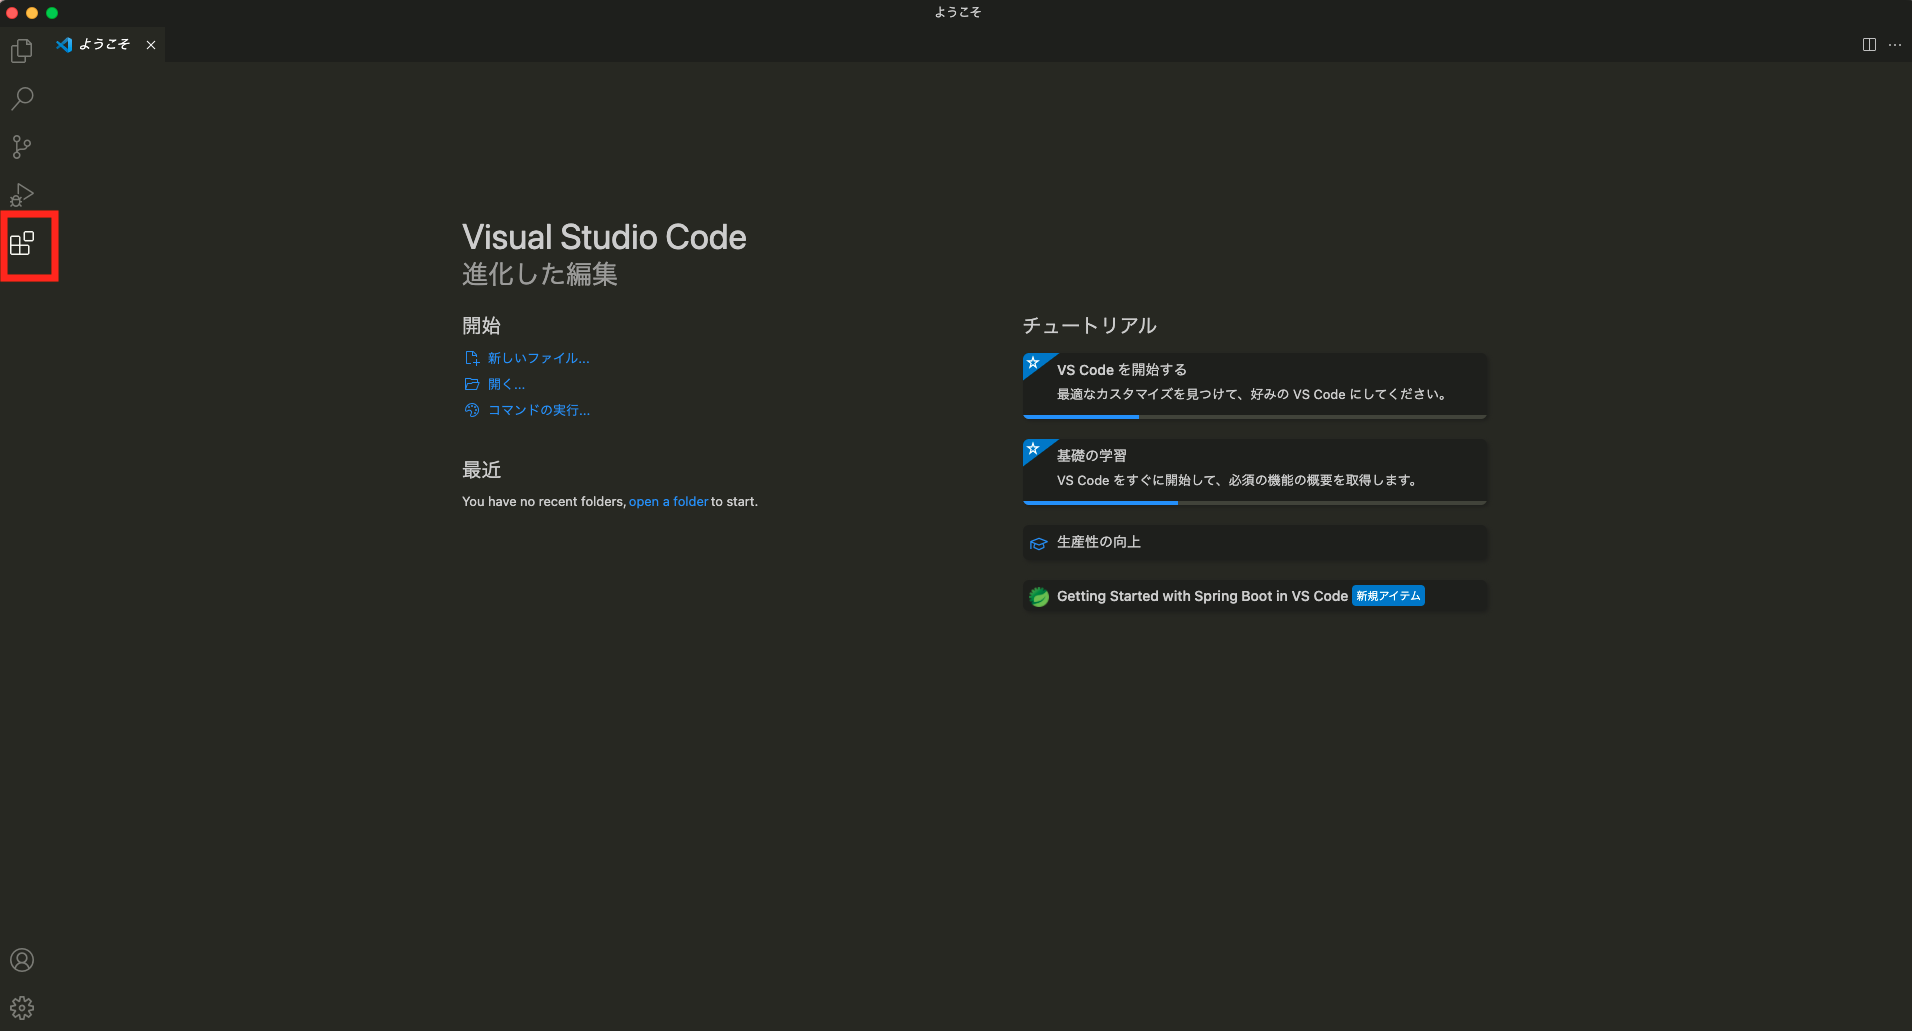Open the Search view in the activity bar
The width and height of the screenshot is (1912, 1031).
click(x=22, y=98)
